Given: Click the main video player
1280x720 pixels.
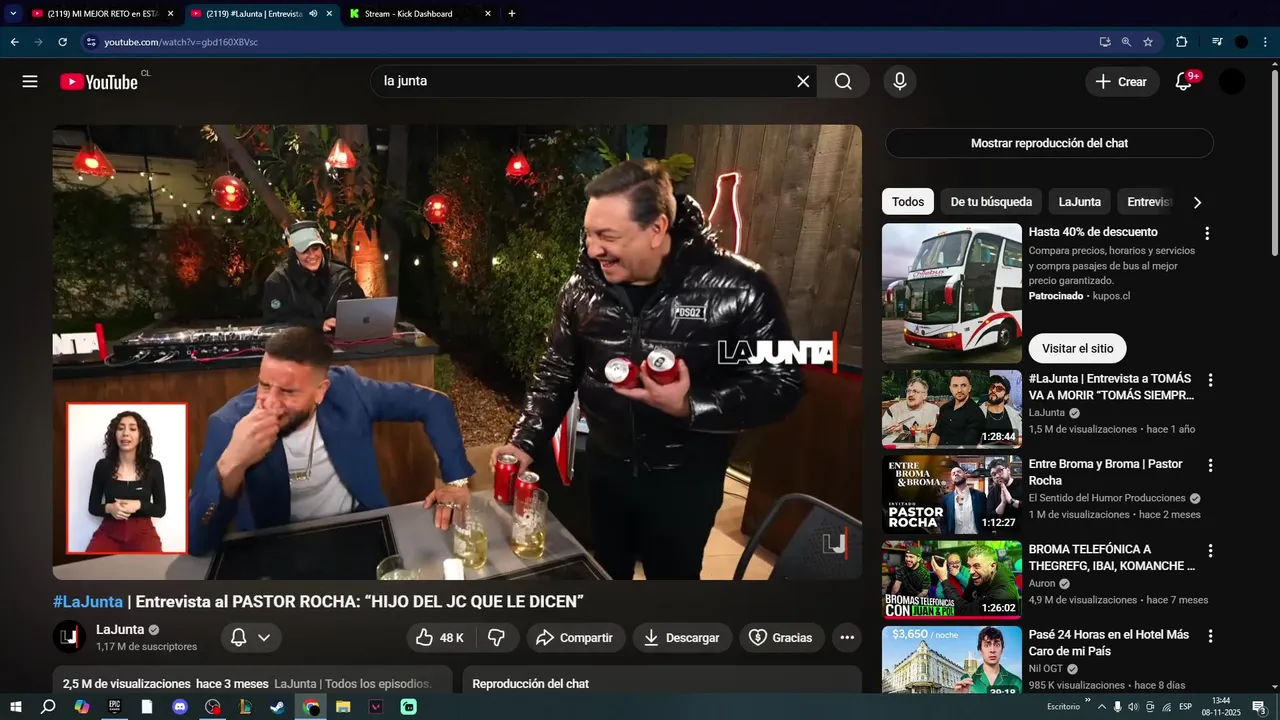Looking at the screenshot, I should (x=457, y=352).
